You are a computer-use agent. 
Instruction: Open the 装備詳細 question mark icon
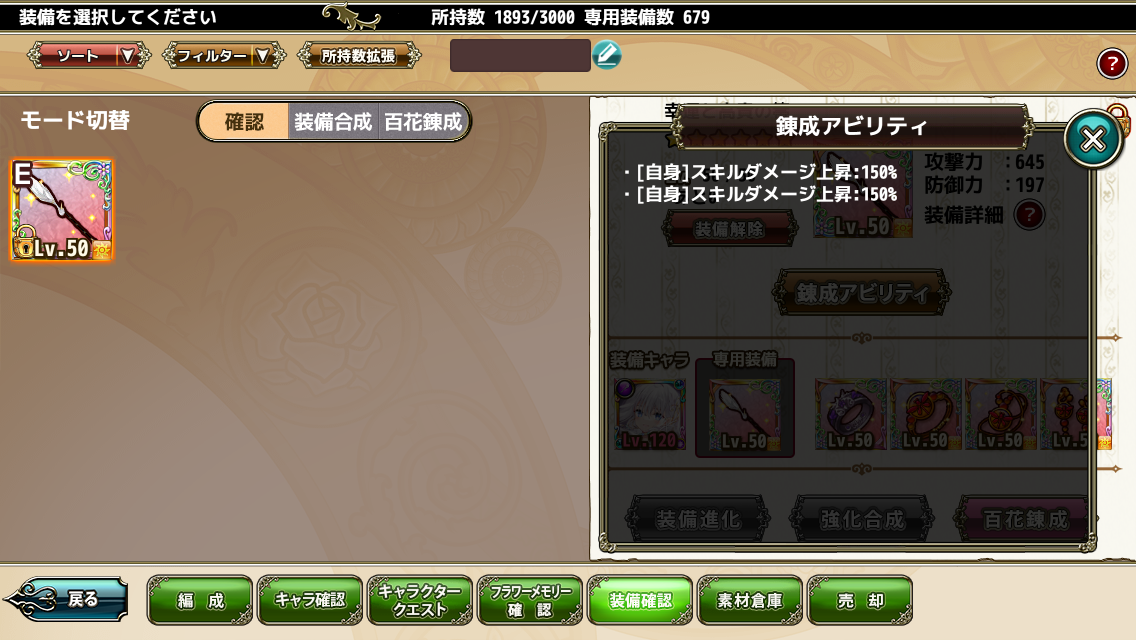tap(1029, 215)
